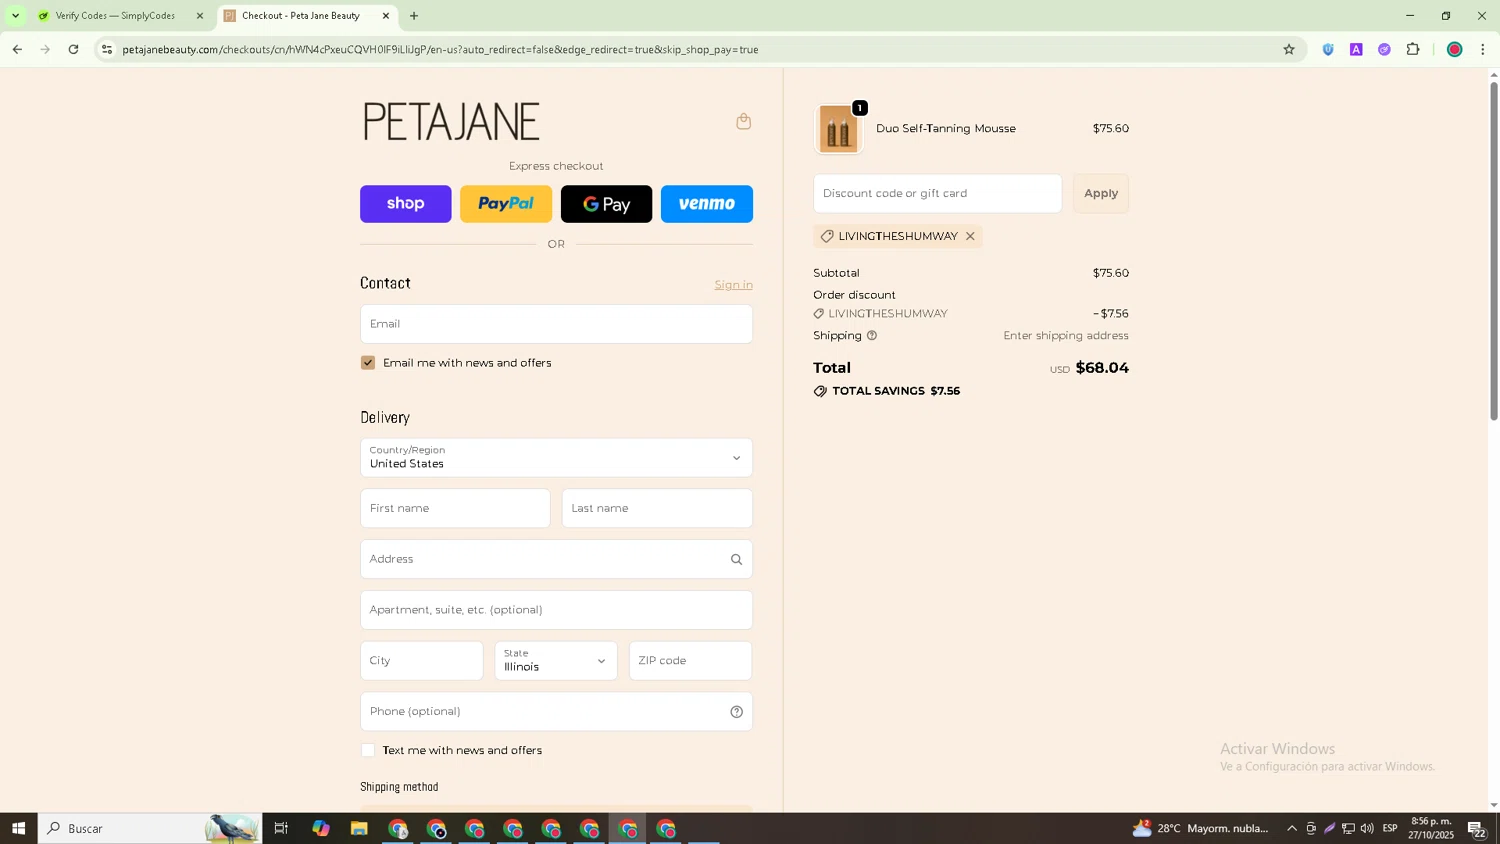Open the round purple extension icon
Viewport: 1500px width, 844px height.
coord(1384,49)
